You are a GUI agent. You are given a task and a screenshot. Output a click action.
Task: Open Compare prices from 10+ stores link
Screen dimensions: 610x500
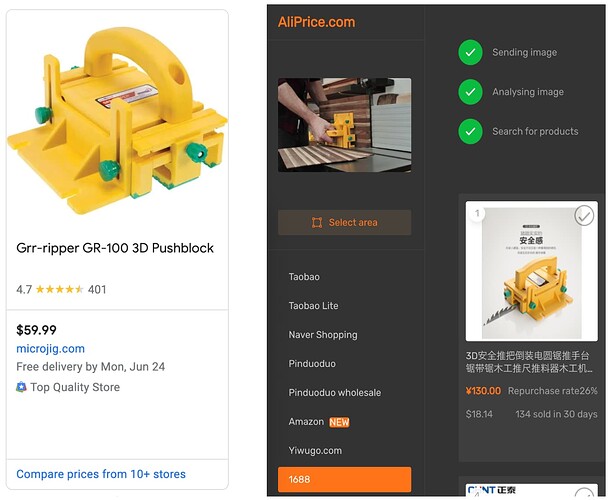click(x=101, y=474)
